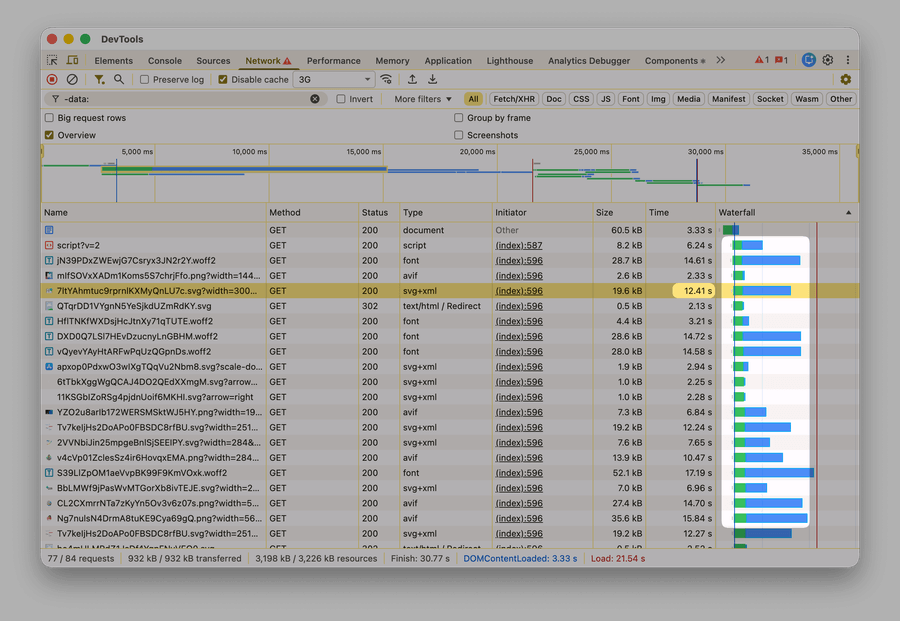Clear the network log

pyautogui.click(x=72, y=79)
